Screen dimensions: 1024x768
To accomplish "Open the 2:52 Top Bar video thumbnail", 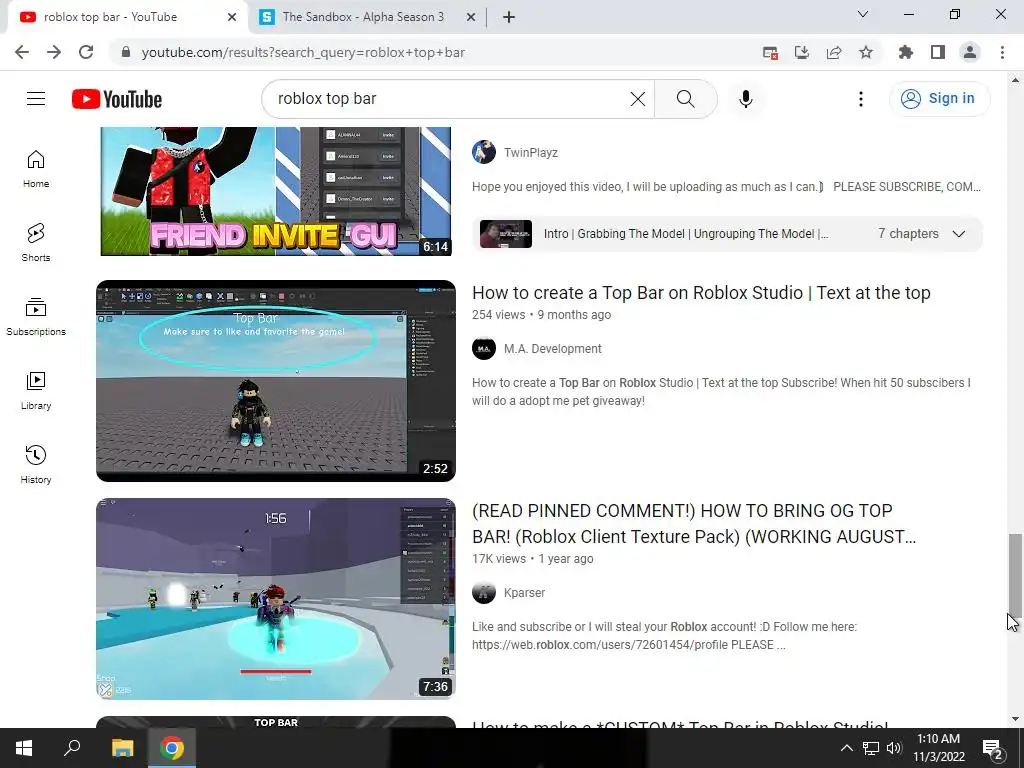I will point(276,381).
